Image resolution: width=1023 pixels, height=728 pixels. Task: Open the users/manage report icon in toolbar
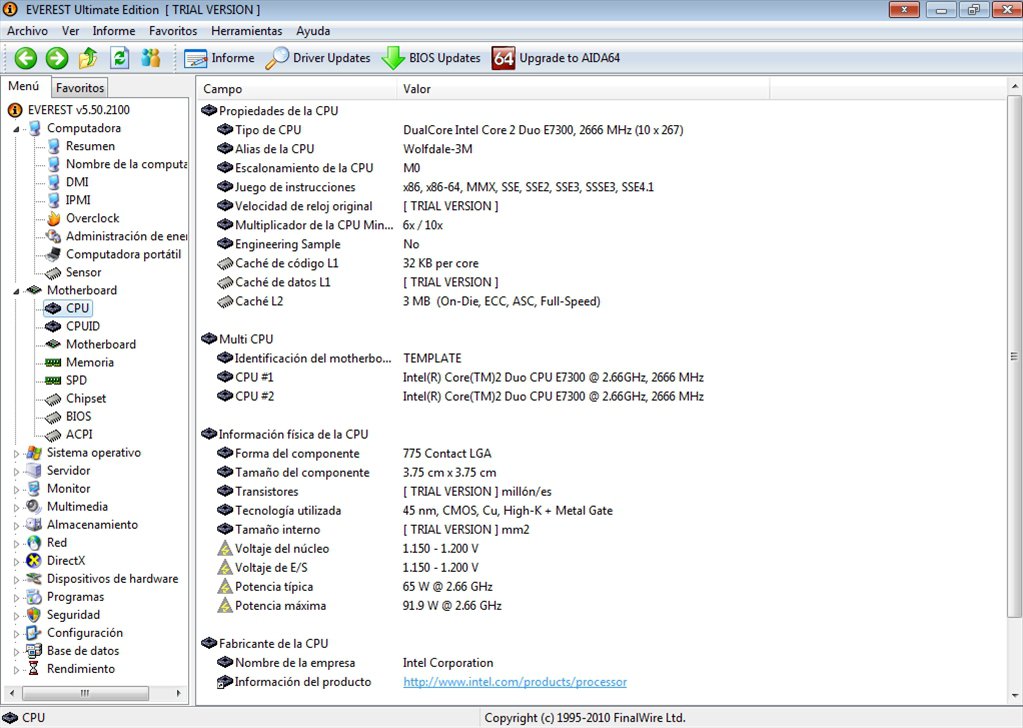[x=151, y=58]
